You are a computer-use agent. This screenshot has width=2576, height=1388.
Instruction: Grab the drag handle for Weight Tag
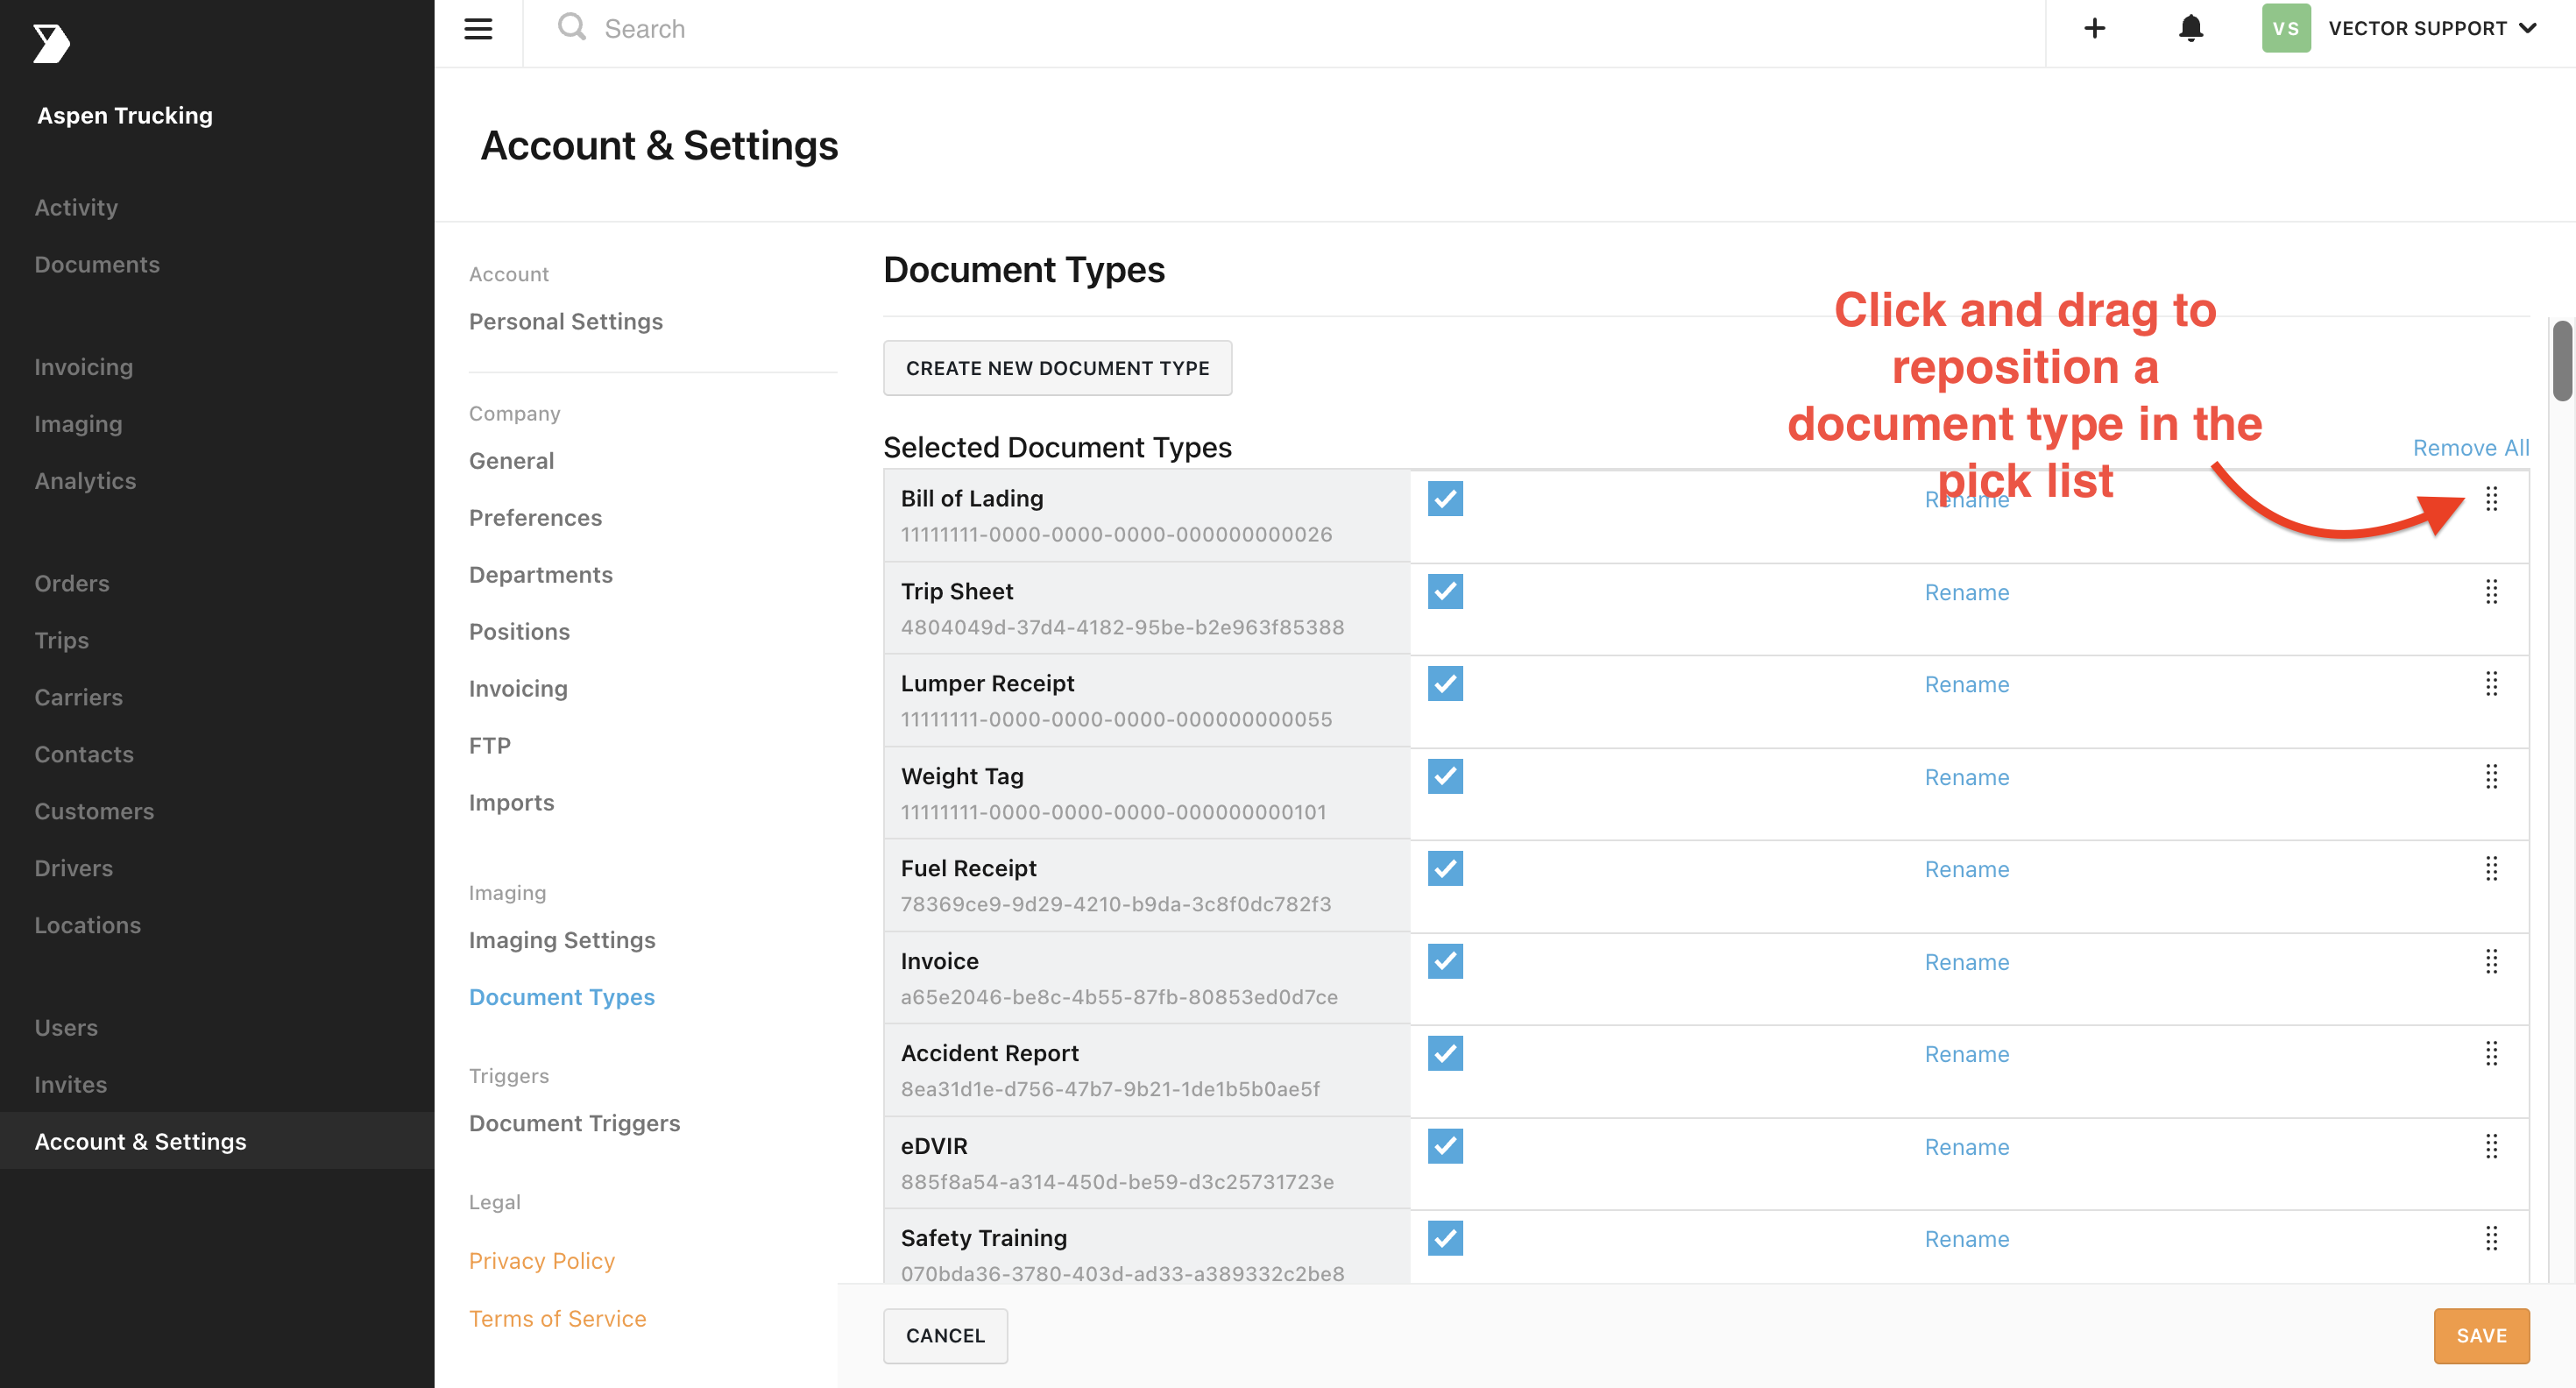click(x=2491, y=777)
